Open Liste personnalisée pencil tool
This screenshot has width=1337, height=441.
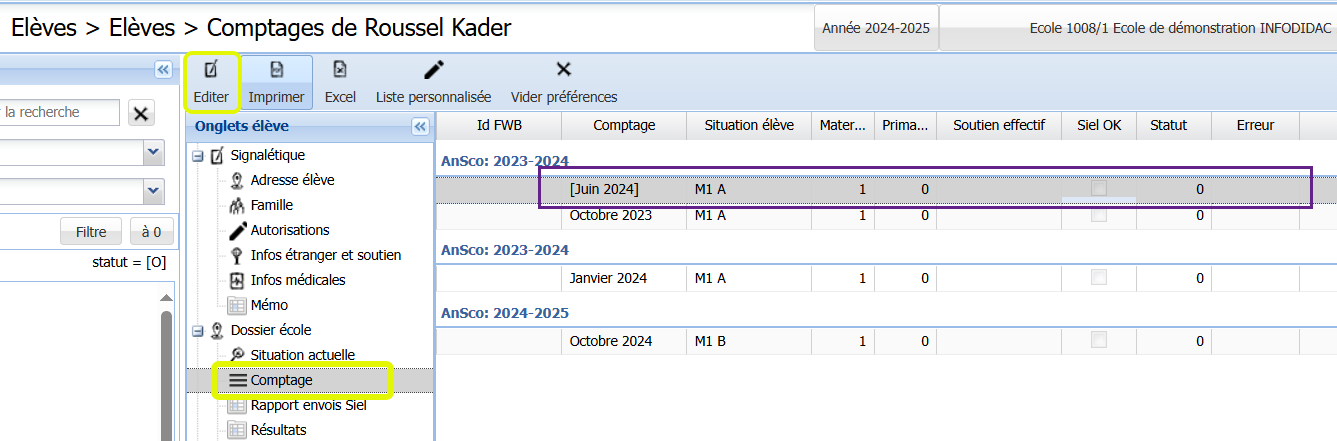click(433, 70)
